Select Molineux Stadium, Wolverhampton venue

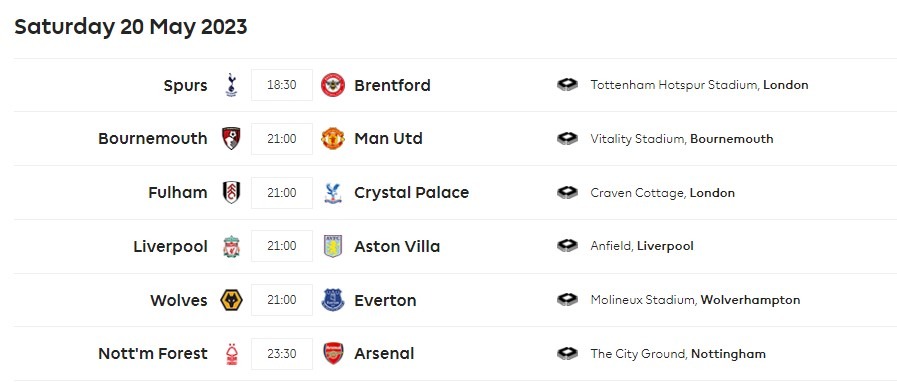[695, 300]
